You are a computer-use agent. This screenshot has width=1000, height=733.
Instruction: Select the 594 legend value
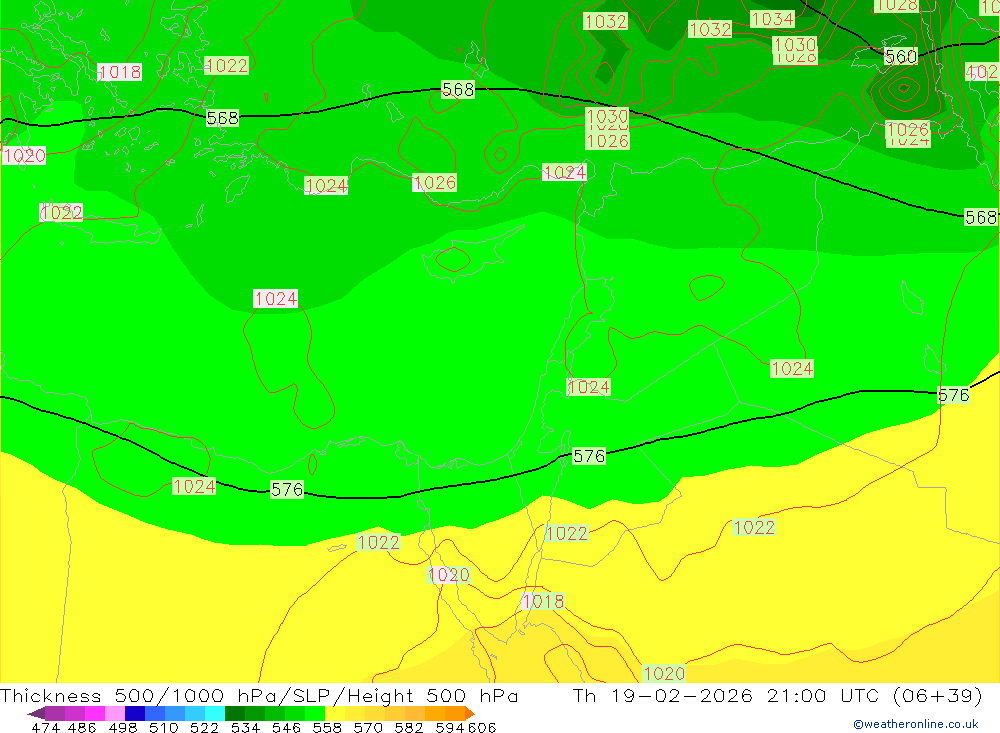click(450, 727)
